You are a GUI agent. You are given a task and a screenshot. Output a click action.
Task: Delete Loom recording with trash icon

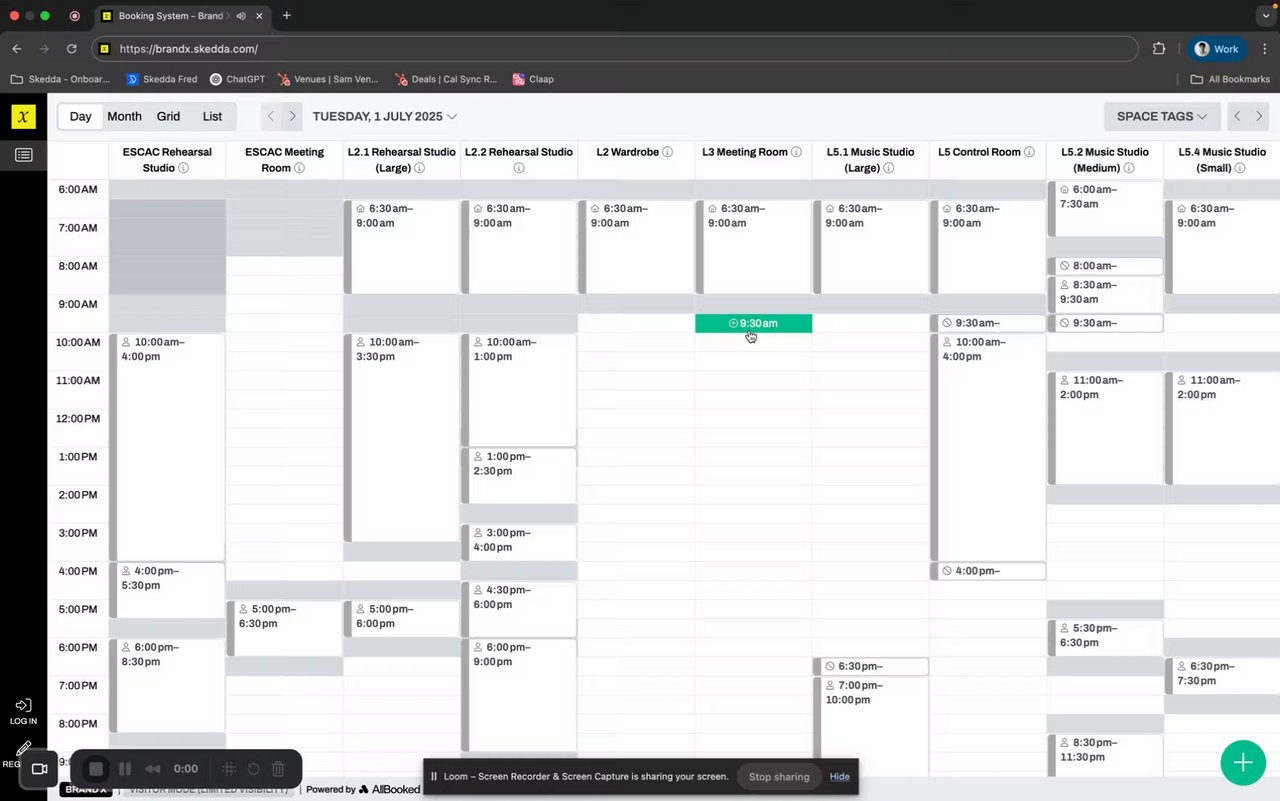point(279,769)
